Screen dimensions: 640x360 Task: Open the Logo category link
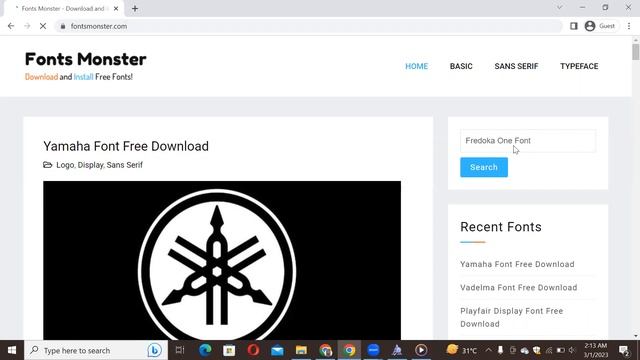click(65, 165)
